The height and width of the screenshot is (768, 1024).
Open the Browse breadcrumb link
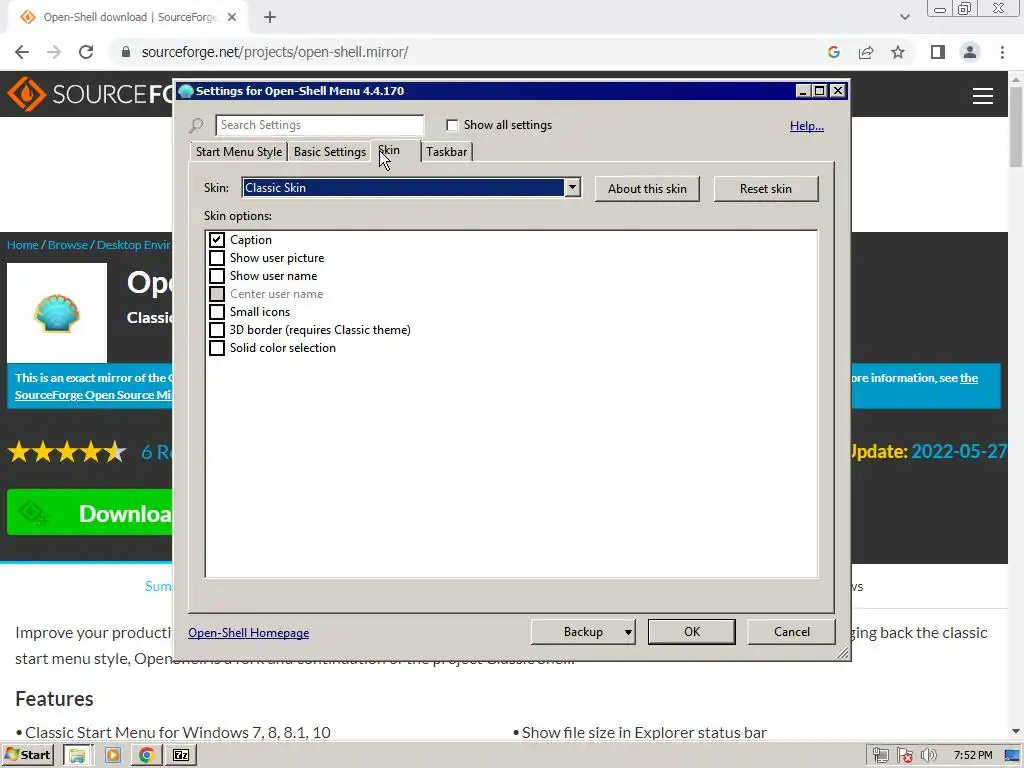[68, 245]
